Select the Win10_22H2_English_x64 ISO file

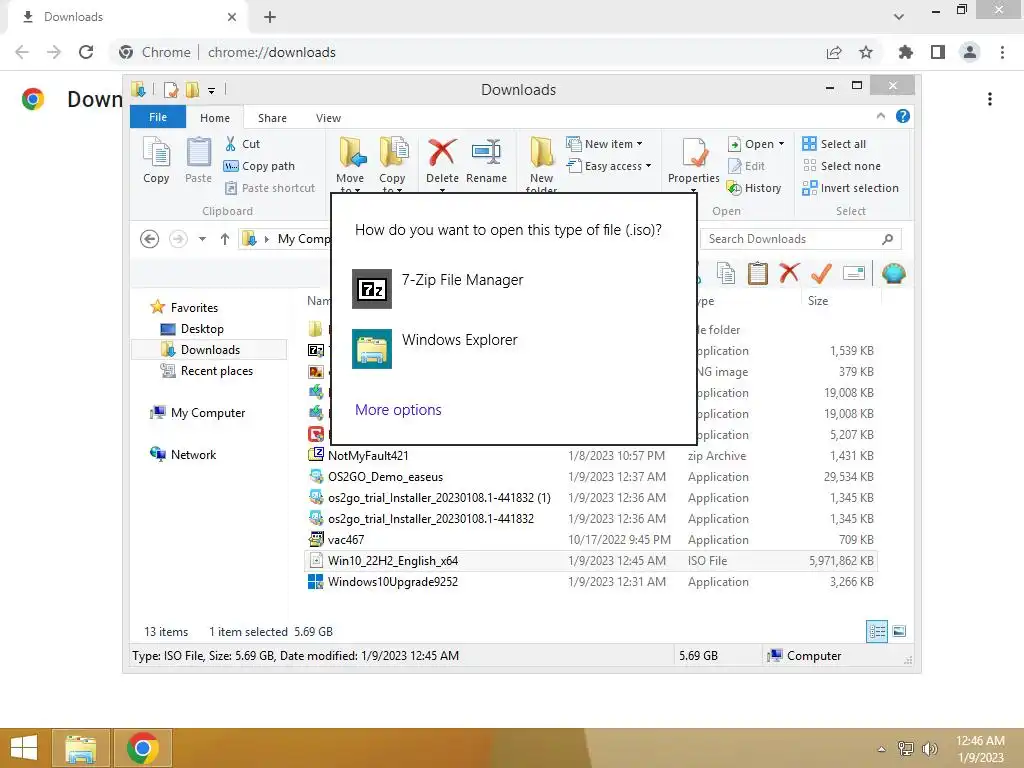(591, 560)
